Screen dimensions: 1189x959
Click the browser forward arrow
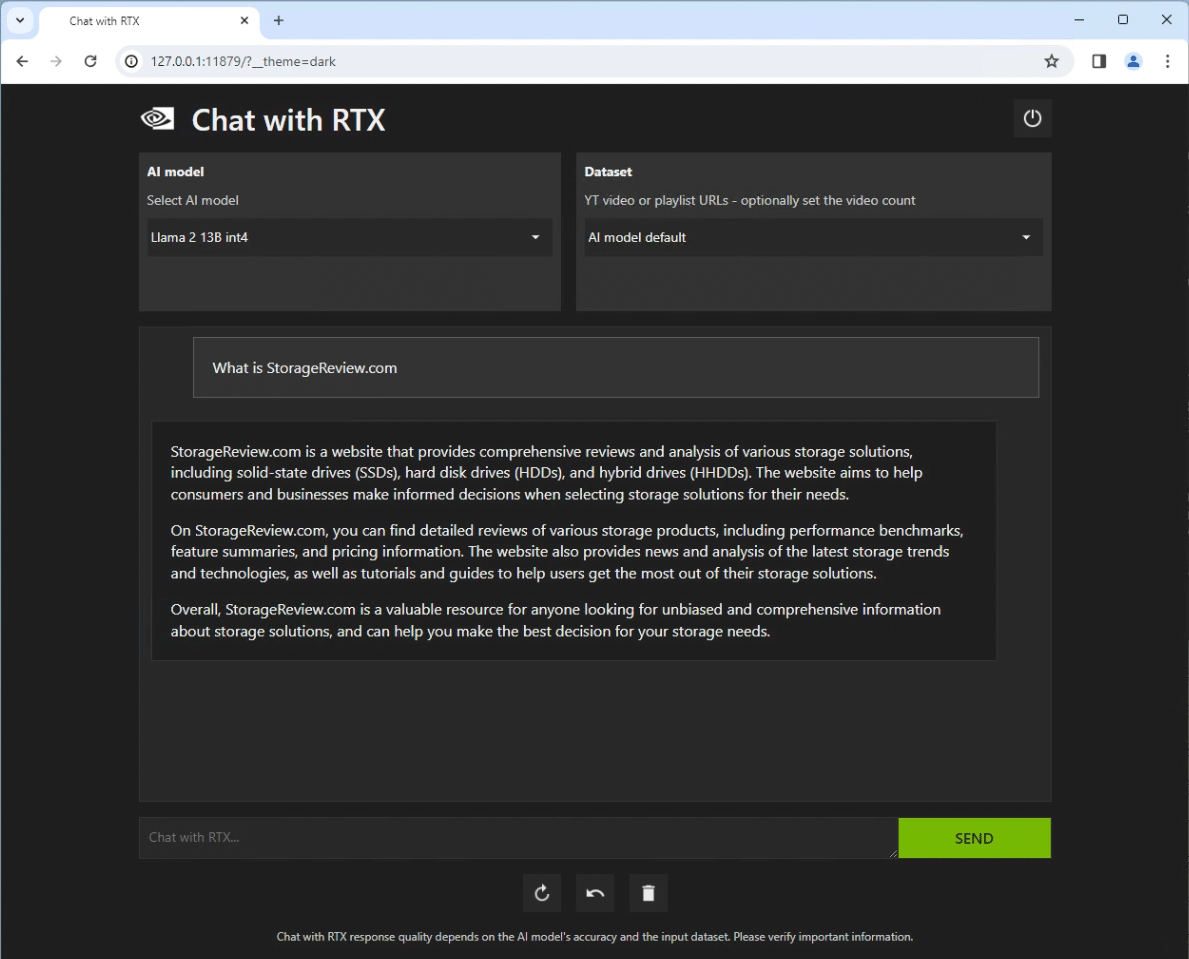[x=56, y=61]
